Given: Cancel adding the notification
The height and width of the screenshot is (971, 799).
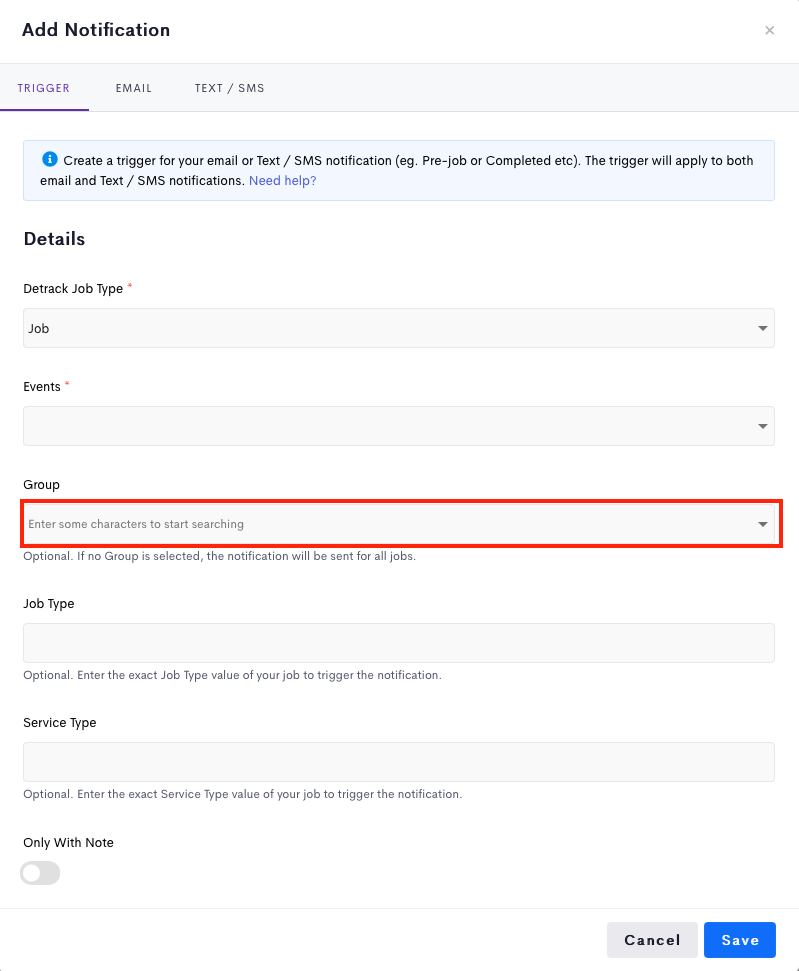Looking at the screenshot, I should coord(652,940).
